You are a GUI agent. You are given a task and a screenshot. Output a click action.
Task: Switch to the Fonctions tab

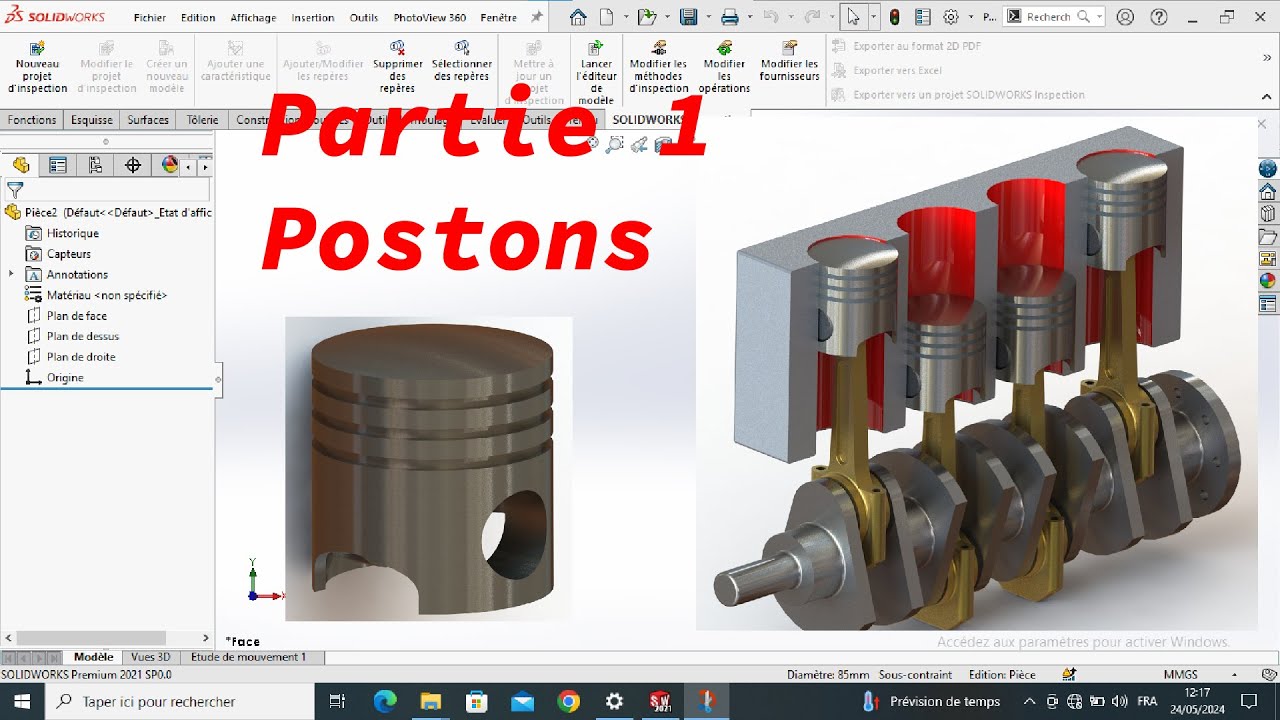[x=32, y=120]
